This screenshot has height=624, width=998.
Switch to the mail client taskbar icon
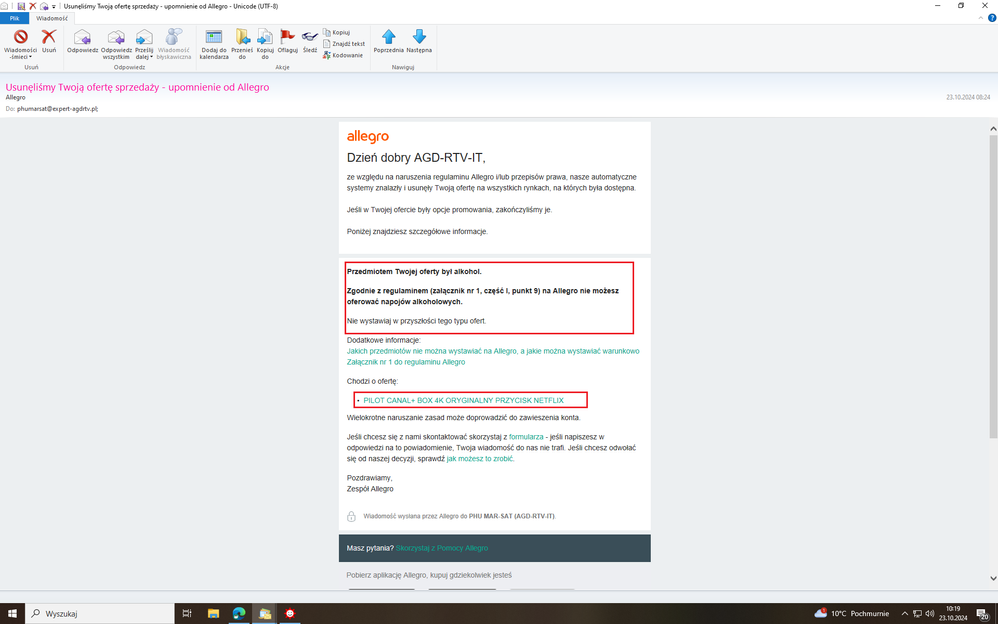[x=264, y=613]
